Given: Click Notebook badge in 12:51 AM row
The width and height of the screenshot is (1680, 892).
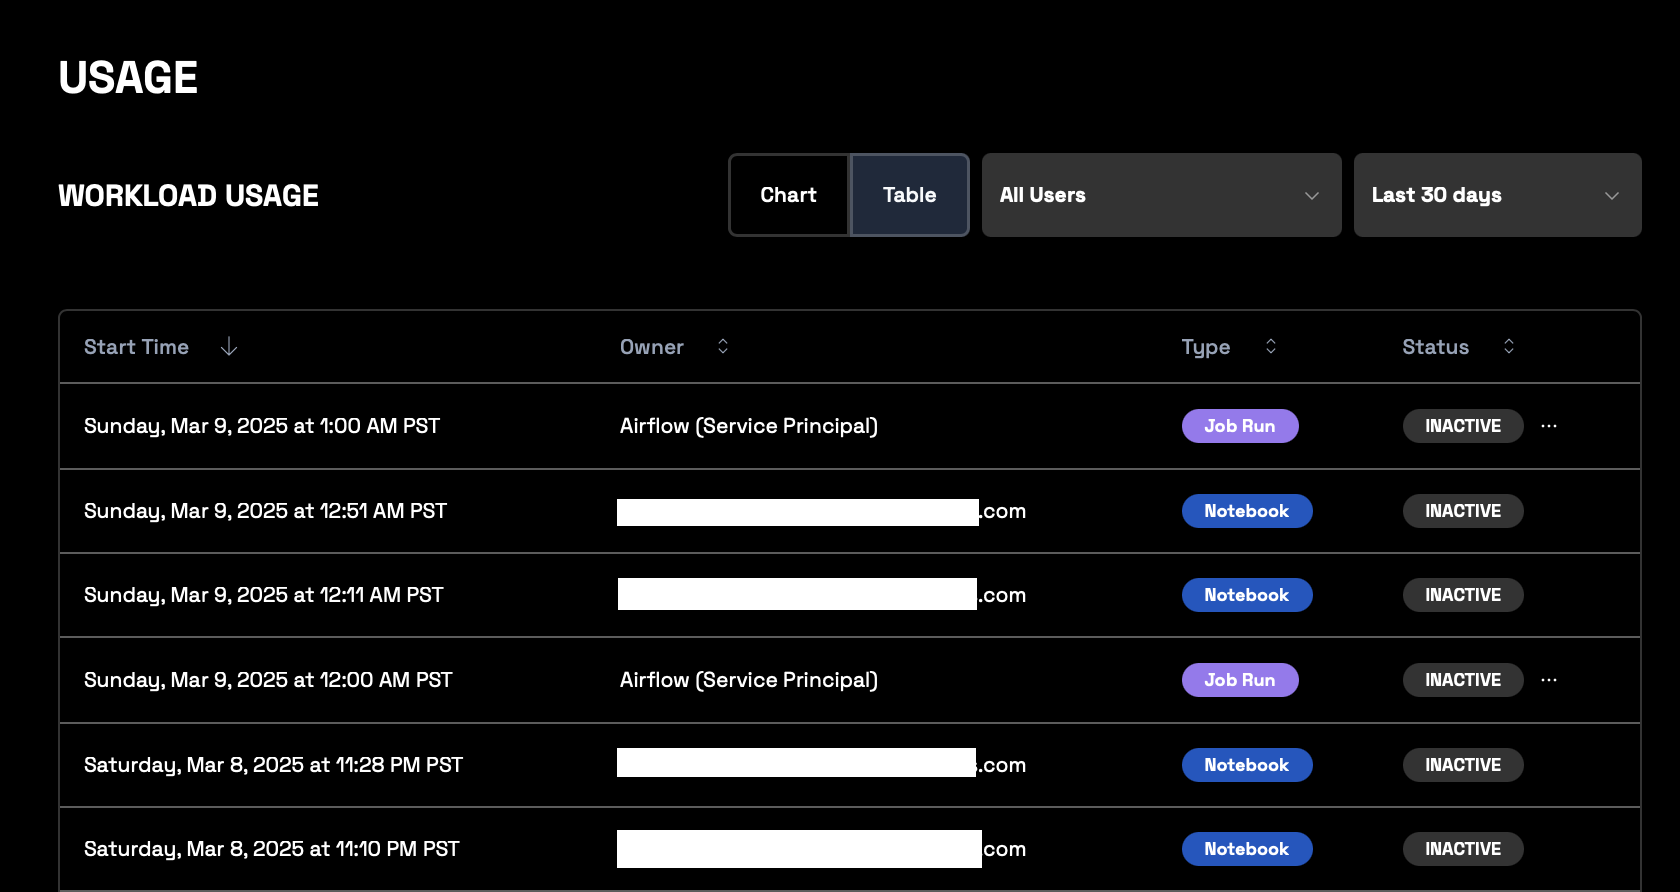Looking at the screenshot, I should click(x=1247, y=511).
